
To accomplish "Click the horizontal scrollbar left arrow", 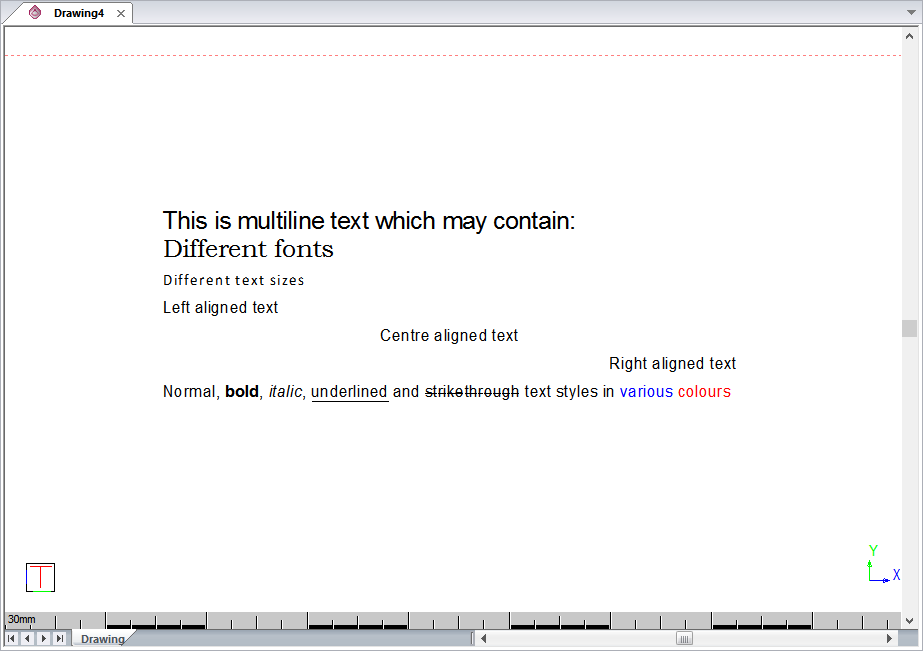I will 483,638.
